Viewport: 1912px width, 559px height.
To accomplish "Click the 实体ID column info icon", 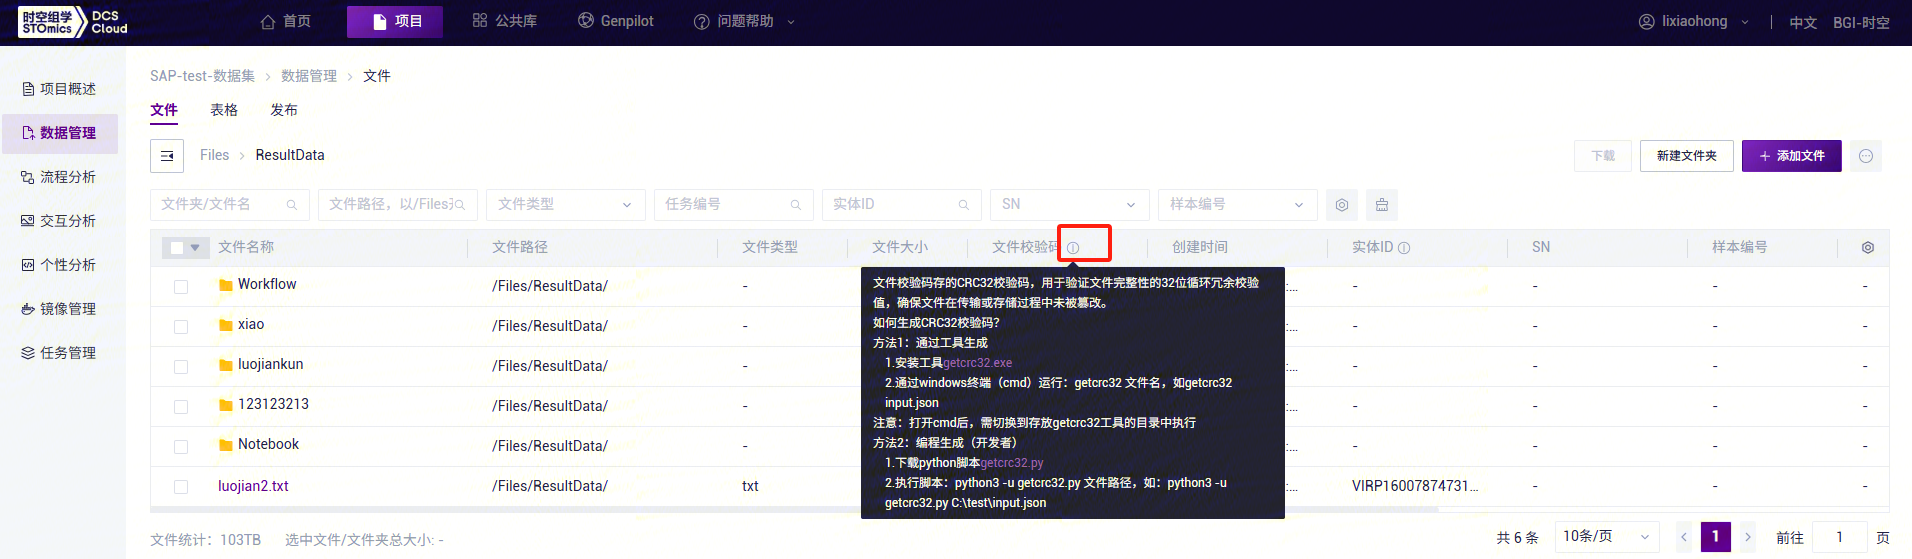I will pyautogui.click(x=1404, y=248).
